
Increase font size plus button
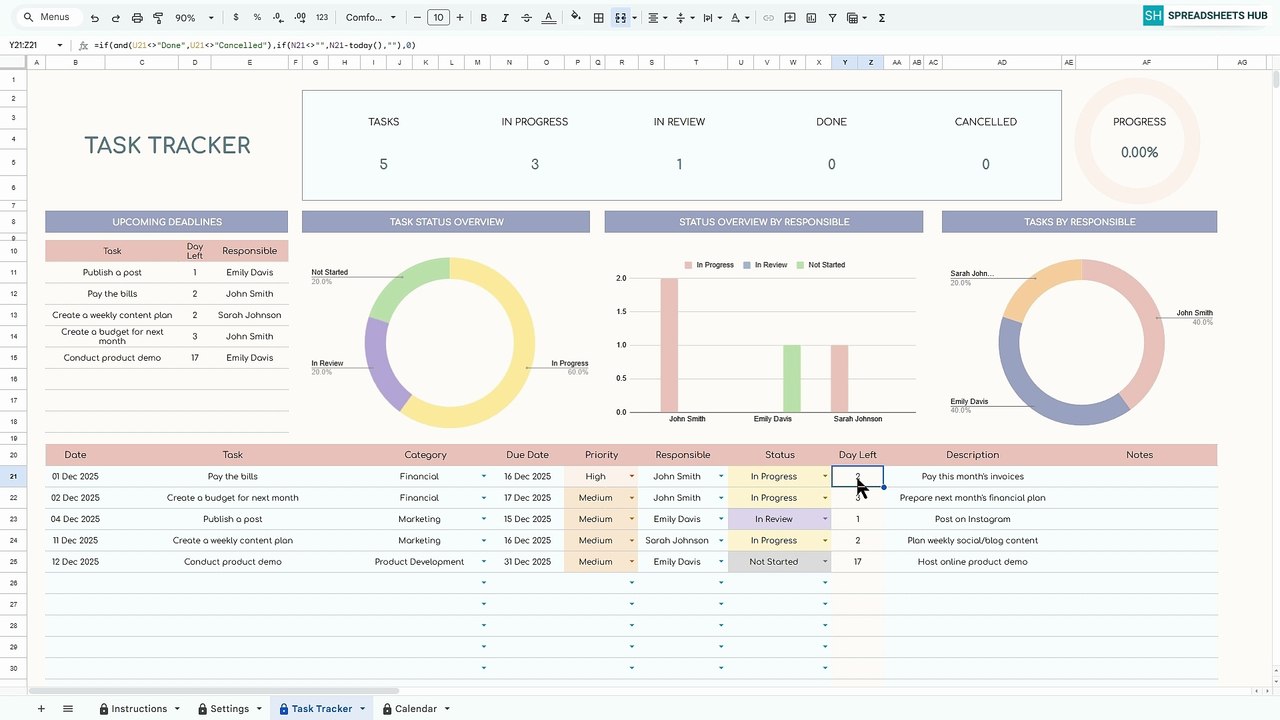tap(460, 18)
